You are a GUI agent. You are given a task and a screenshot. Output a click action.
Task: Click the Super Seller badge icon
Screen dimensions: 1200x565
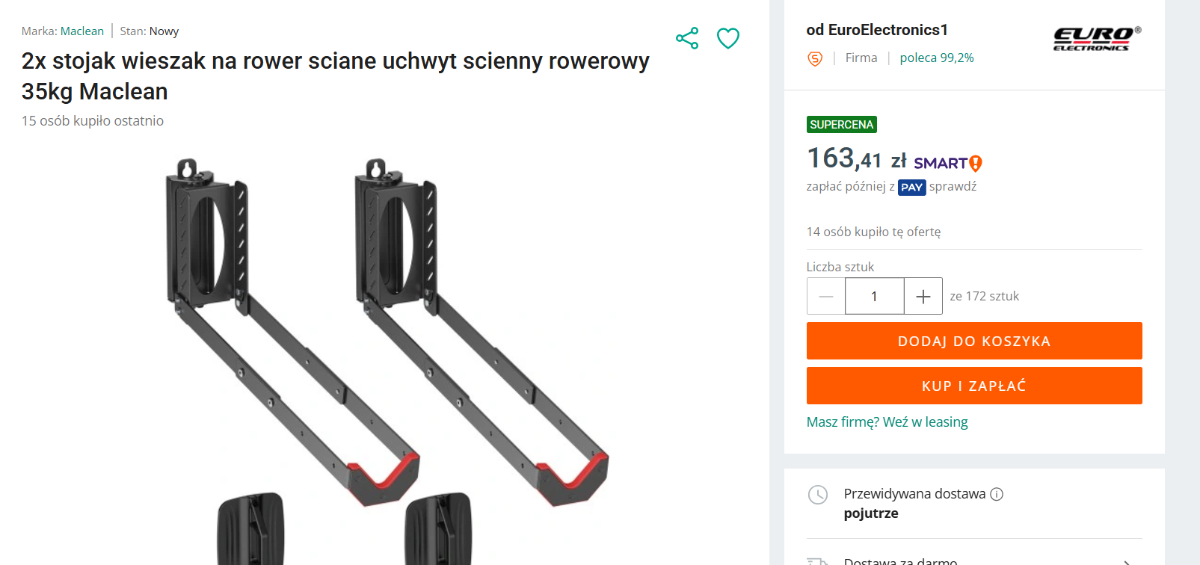[x=815, y=58]
